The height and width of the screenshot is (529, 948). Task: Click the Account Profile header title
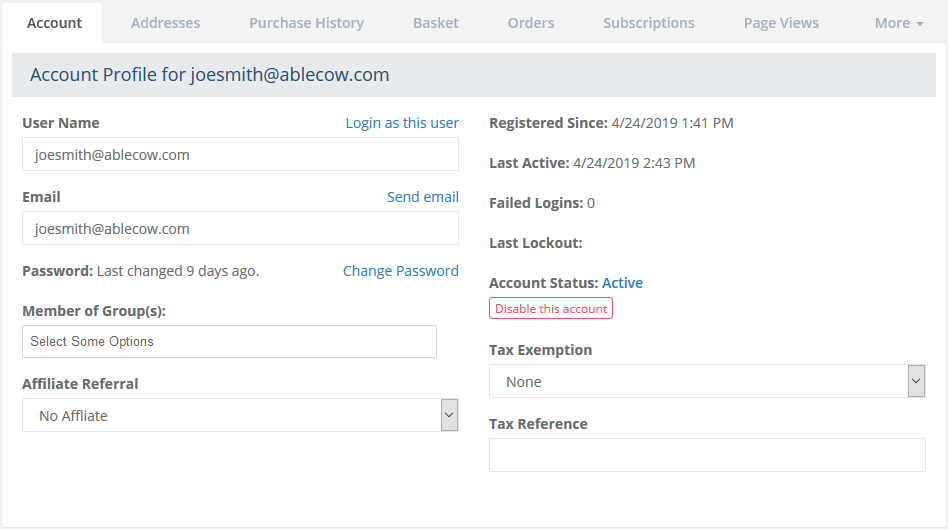point(209,75)
